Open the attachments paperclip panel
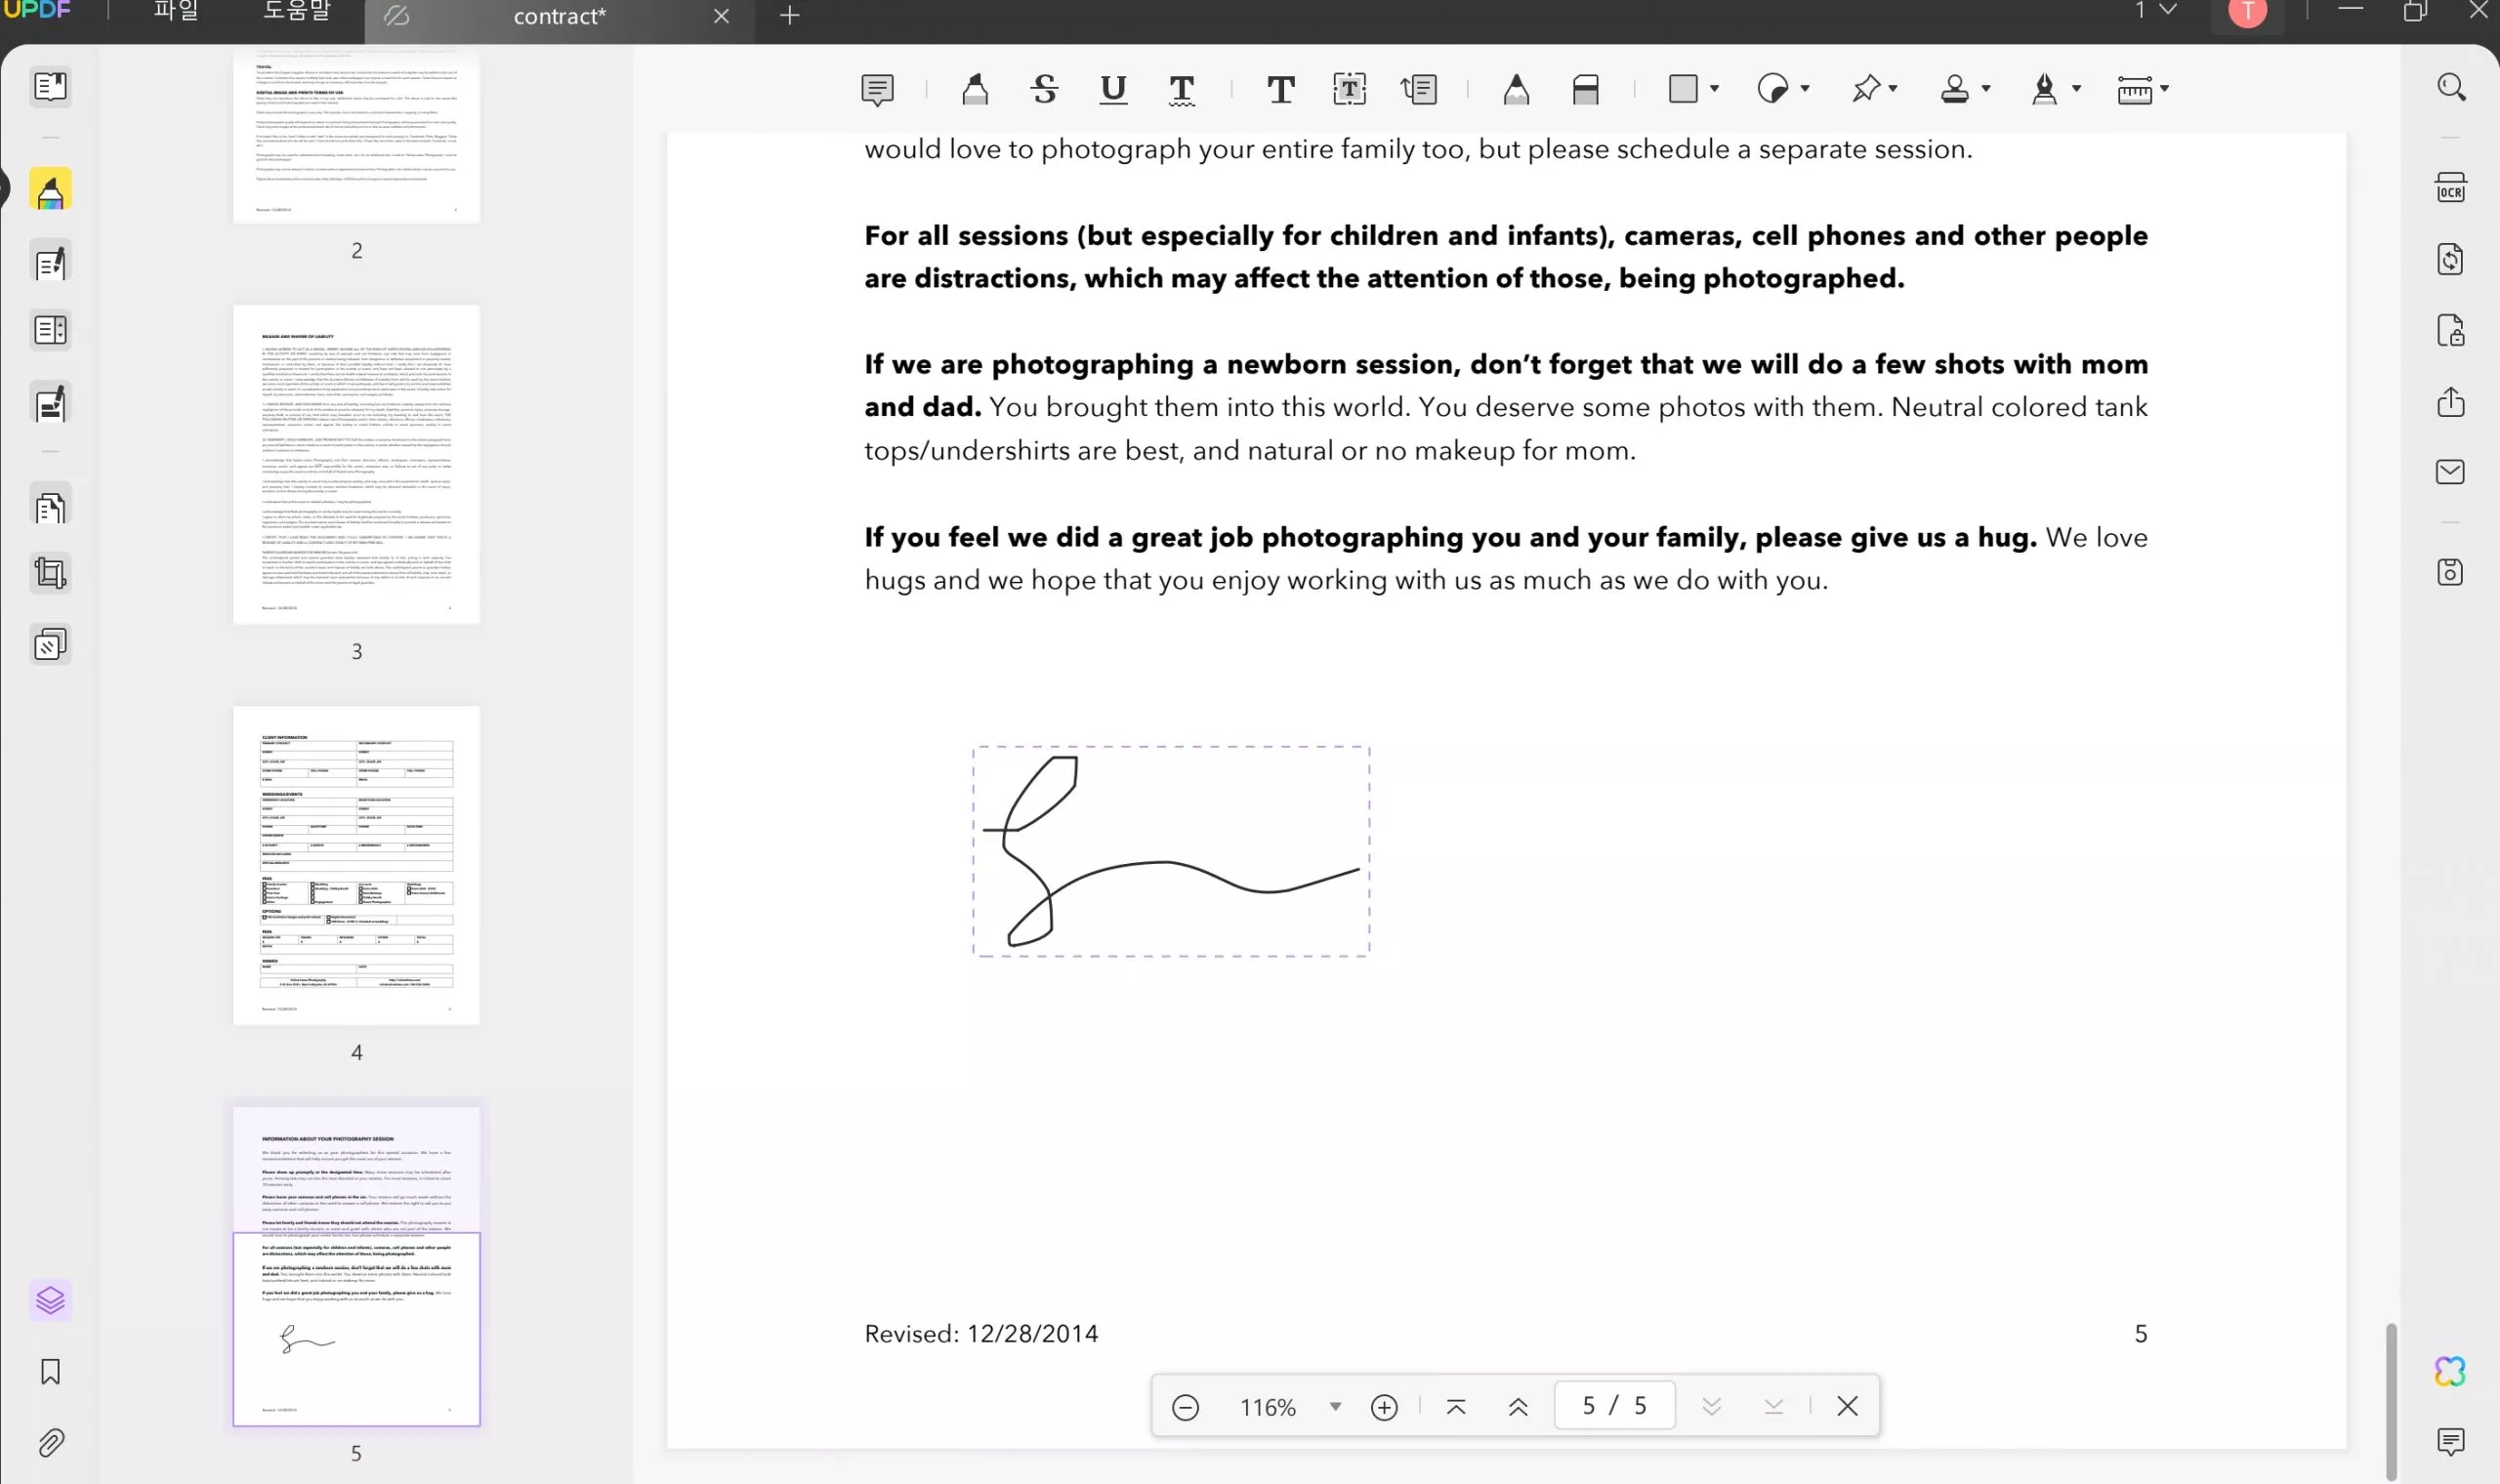 [x=50, y=1443]
